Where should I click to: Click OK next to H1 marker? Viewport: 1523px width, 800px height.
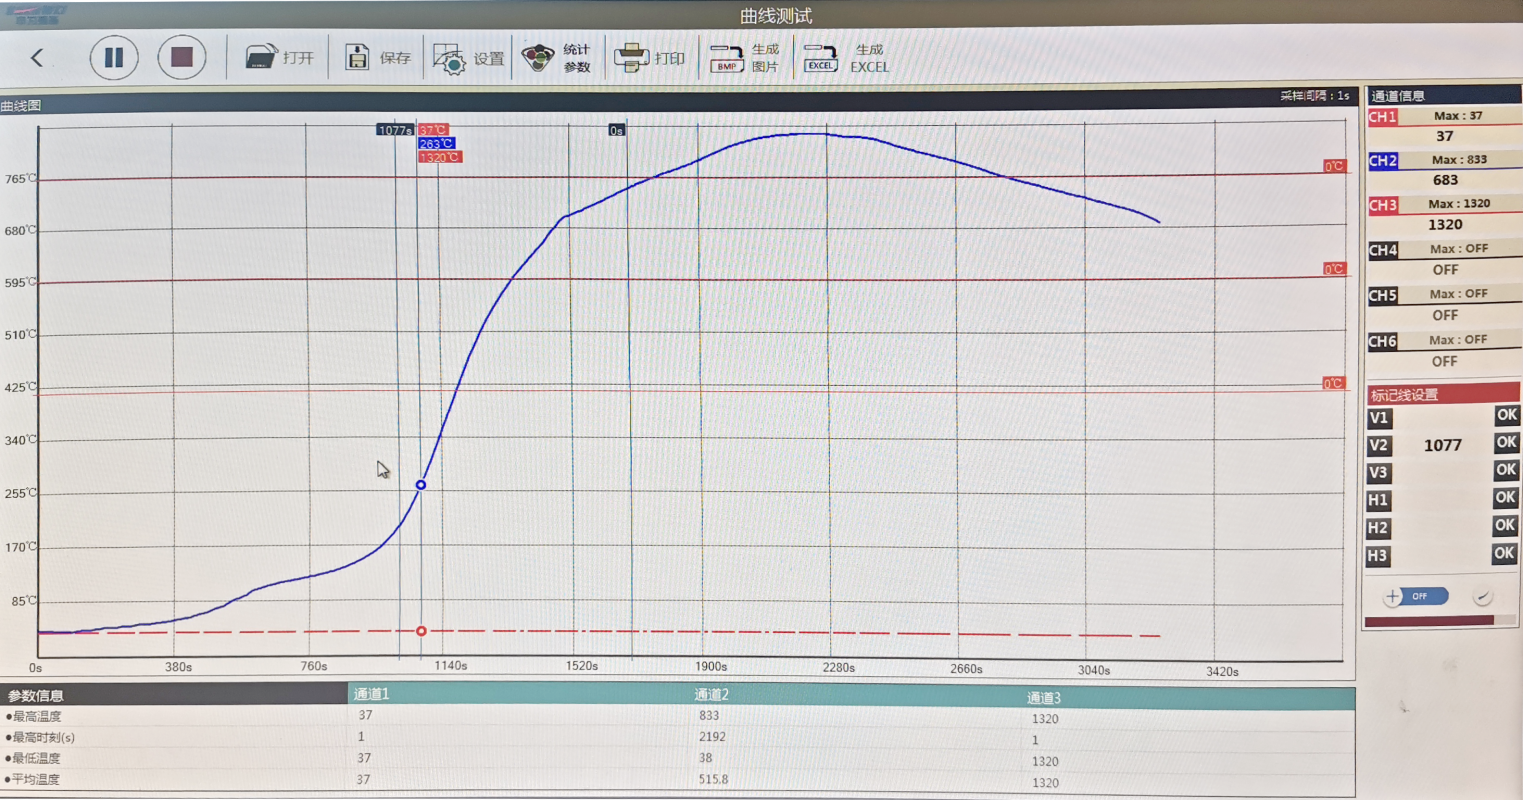tap(1506, 497)
